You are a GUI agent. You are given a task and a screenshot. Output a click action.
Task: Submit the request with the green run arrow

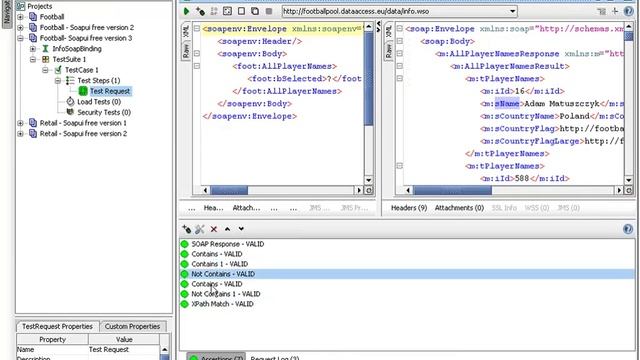(x=187, y=11)
